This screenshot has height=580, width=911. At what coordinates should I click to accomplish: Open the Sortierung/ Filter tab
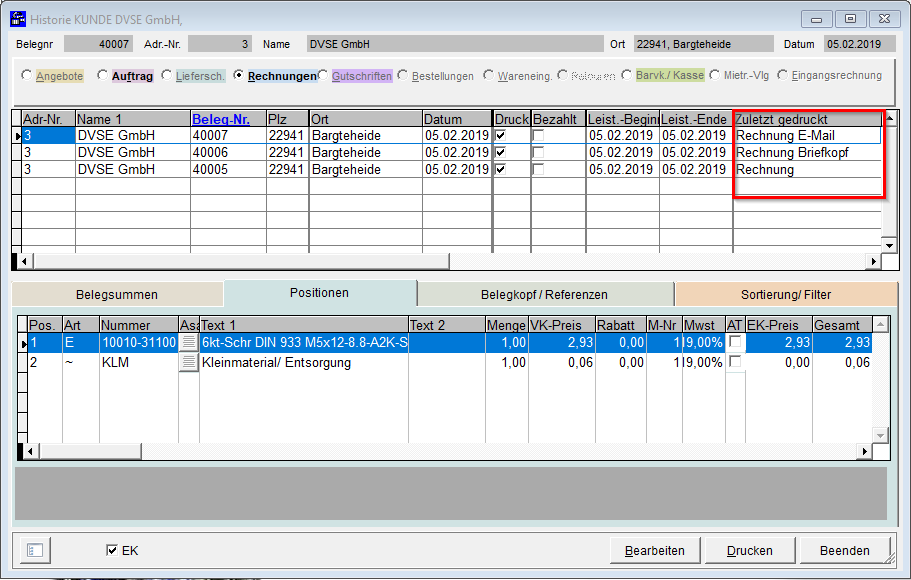point(785,295)
